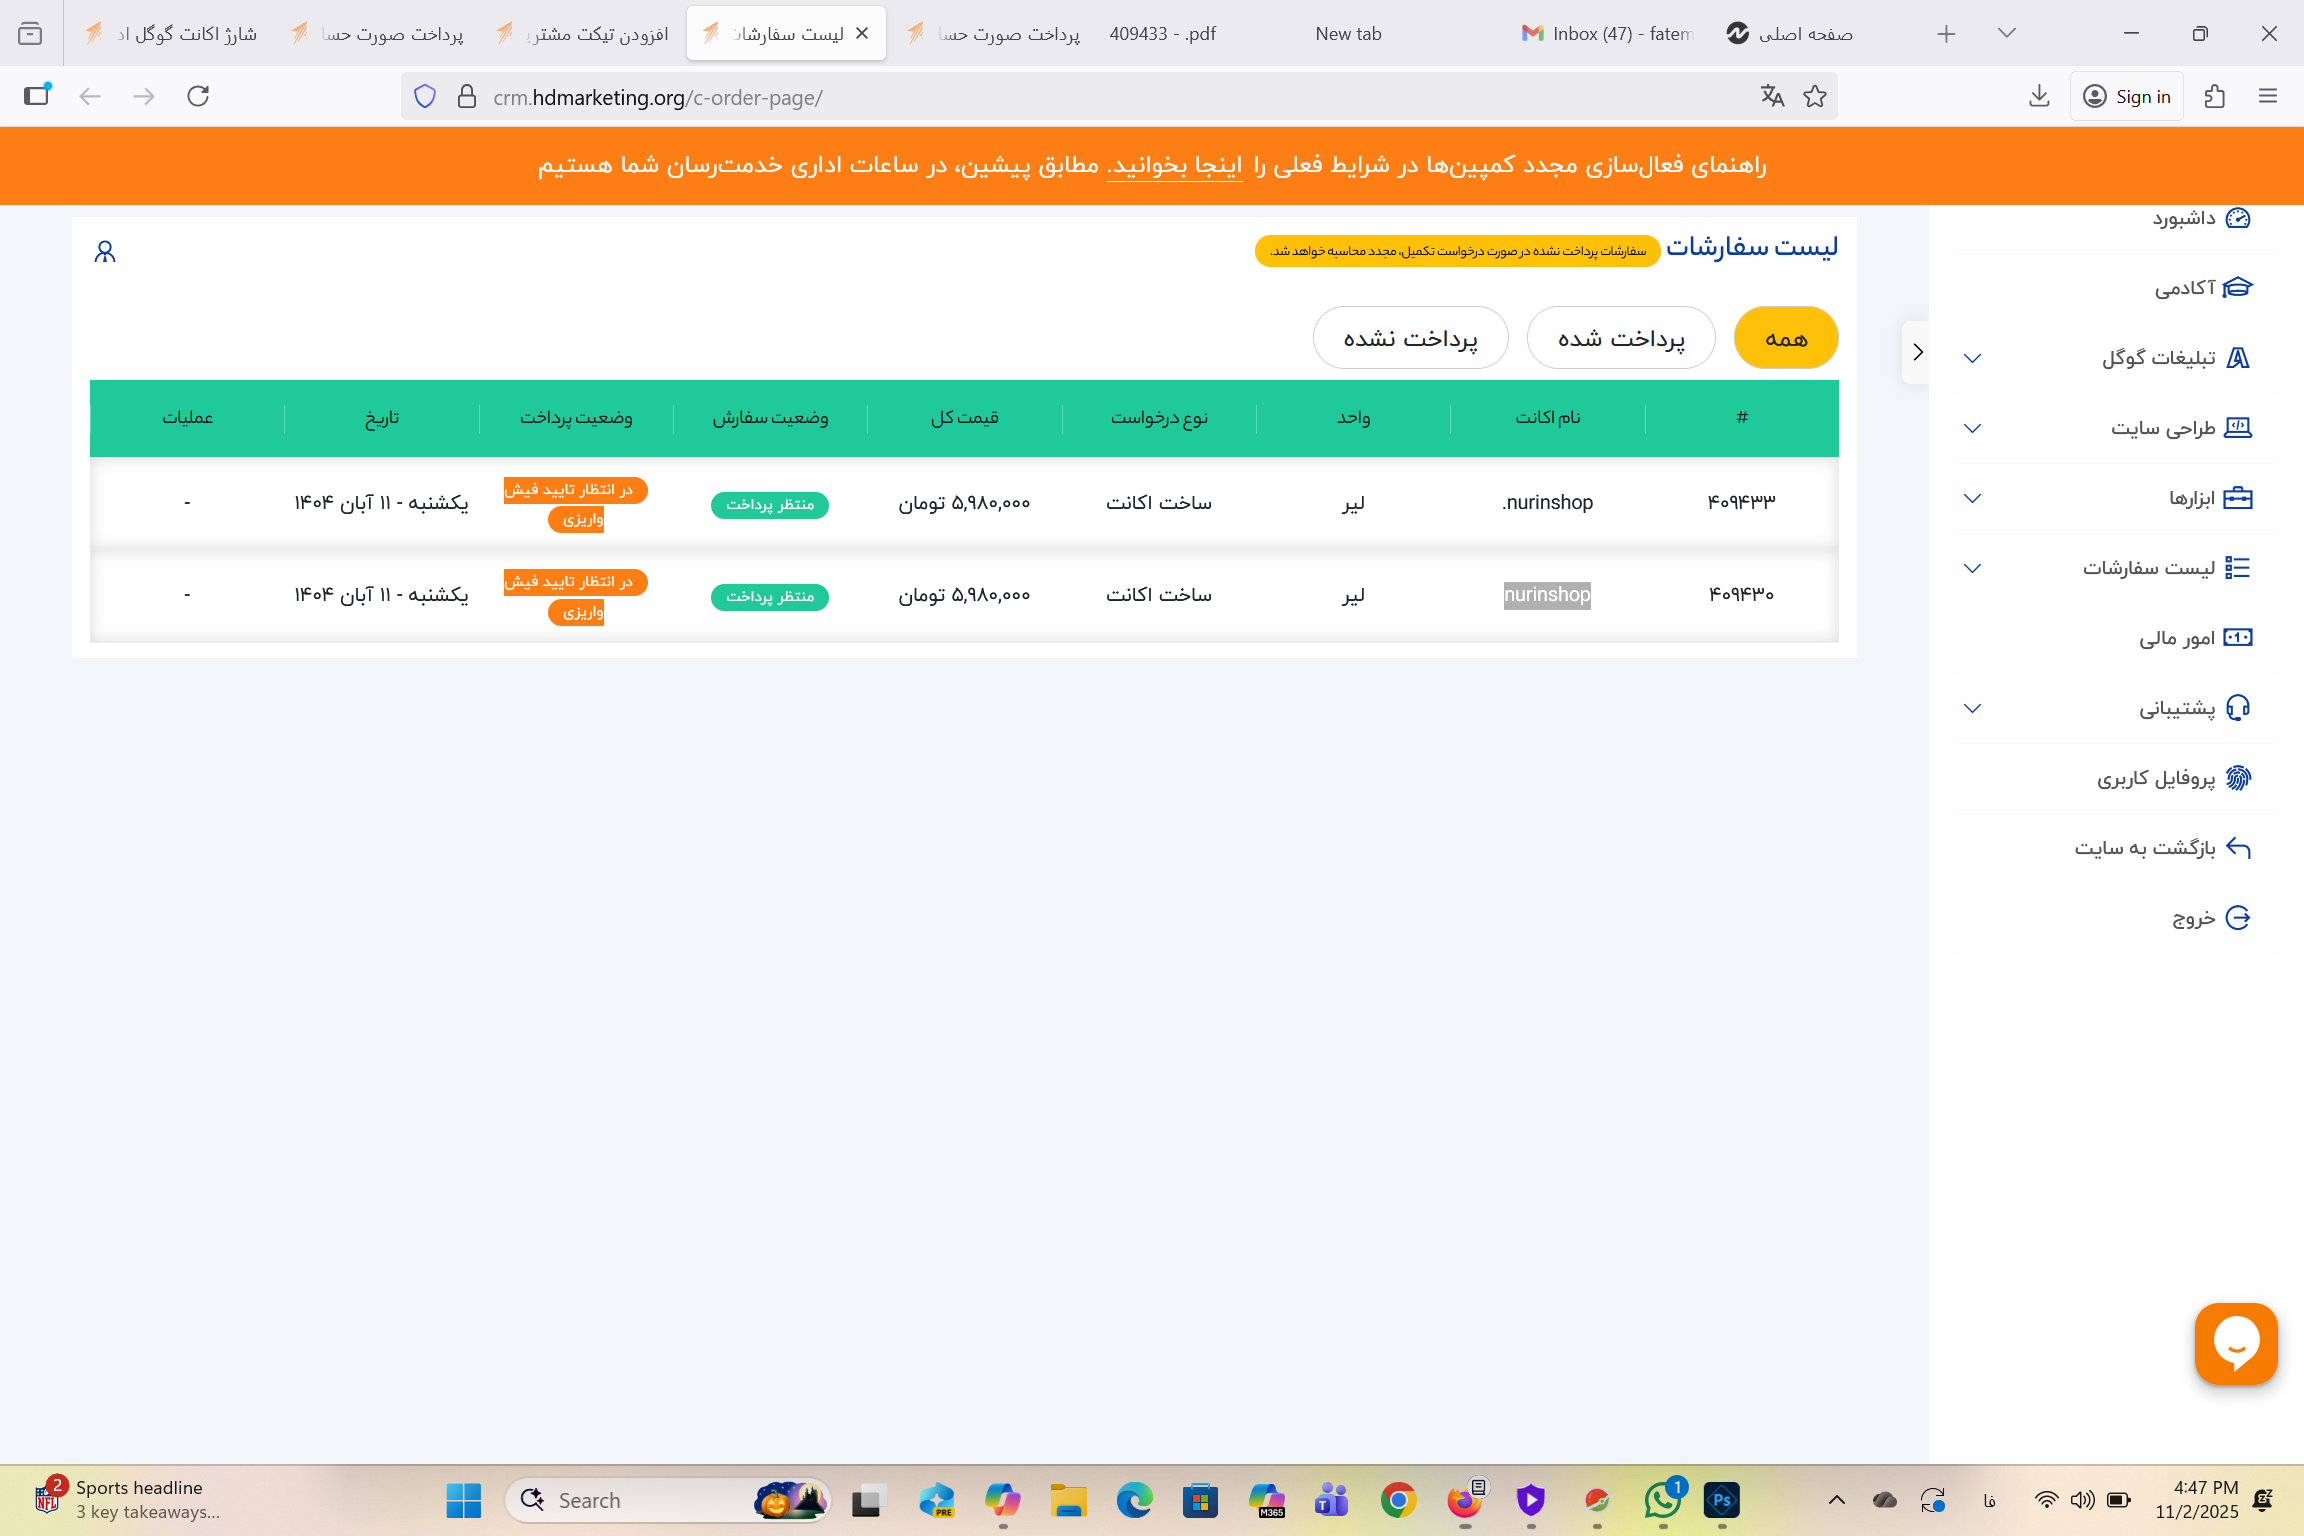The width and height of the screenshot is (2304, 1536).
Task: Expand the Google Ads sidebar submenu
Action: (1972, 358)
